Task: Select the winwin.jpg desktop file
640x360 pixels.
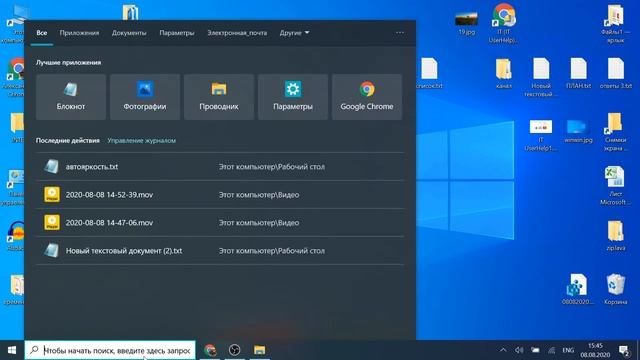Action: 578,131
